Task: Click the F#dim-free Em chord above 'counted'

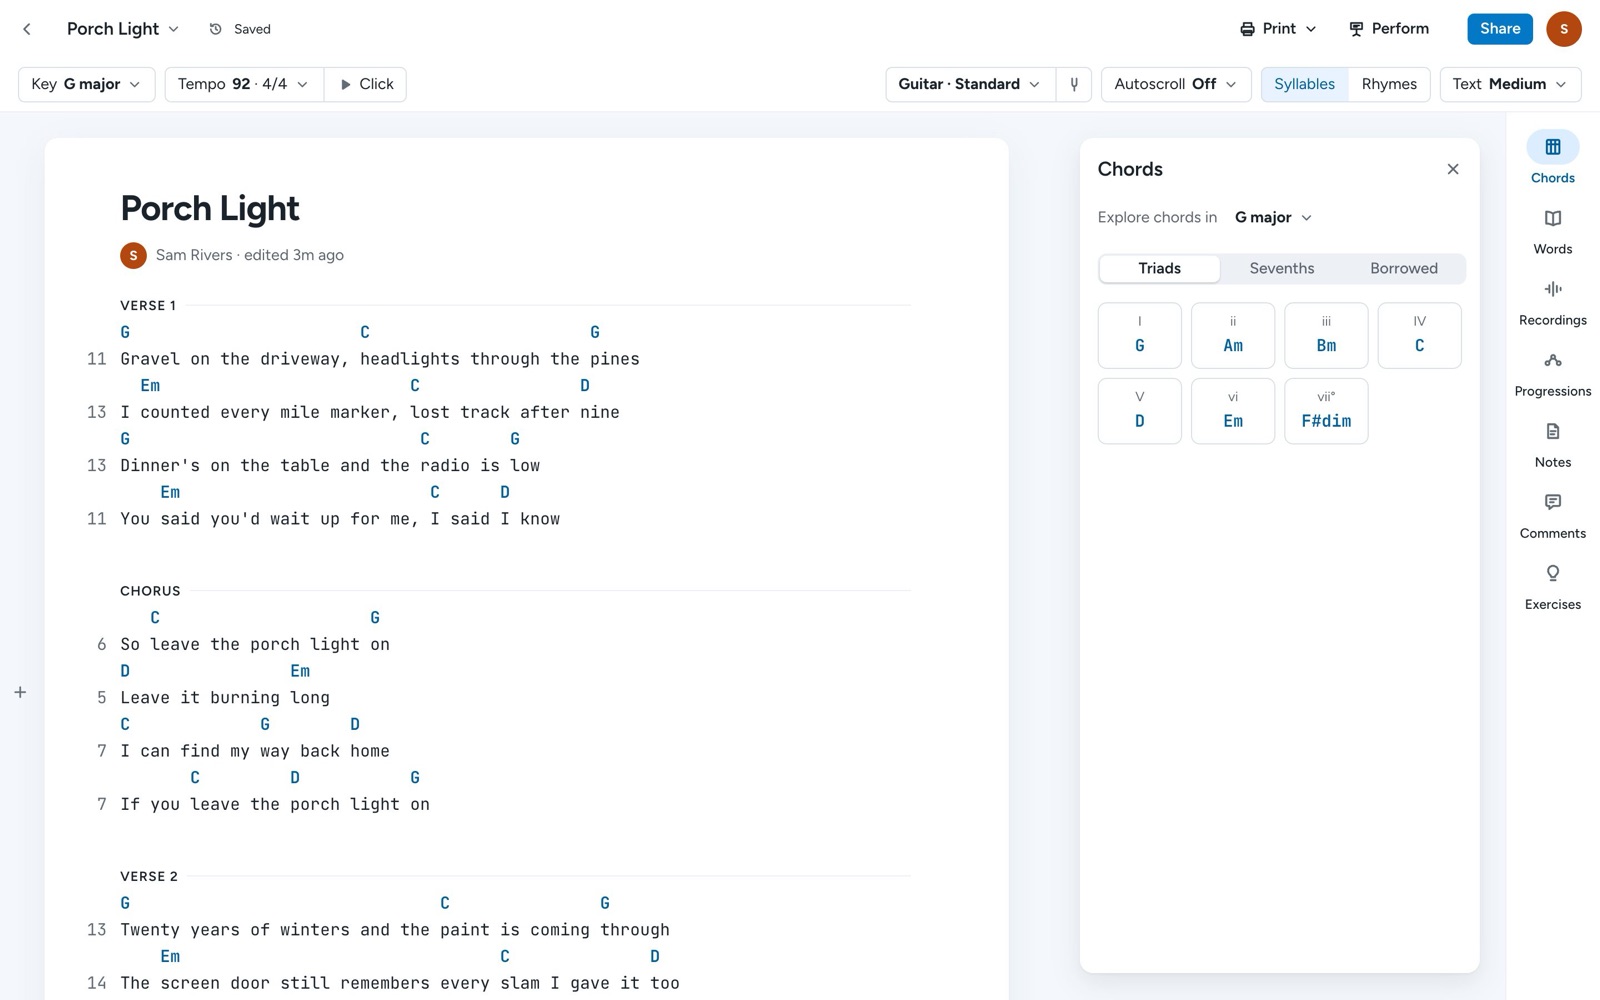Action: click(x=150, y=386)
